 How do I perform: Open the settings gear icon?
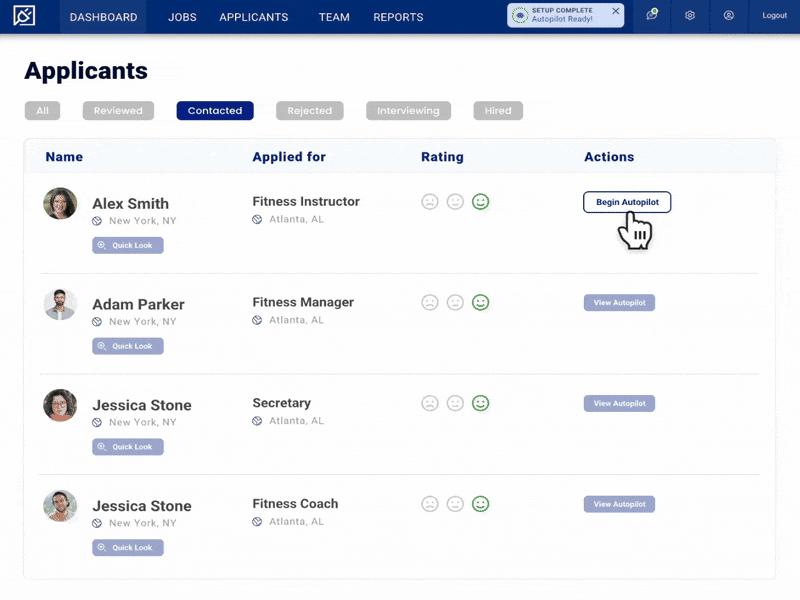pyautogui.click(x=690, y=16)
